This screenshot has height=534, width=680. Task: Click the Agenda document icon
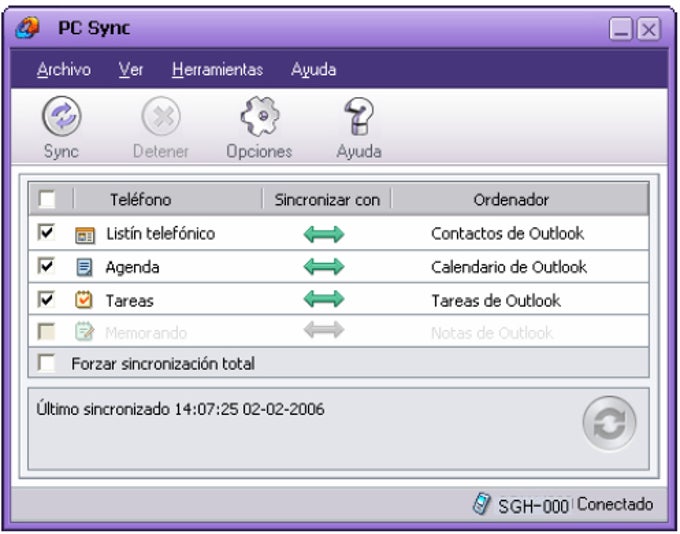[x=84, y=267]
